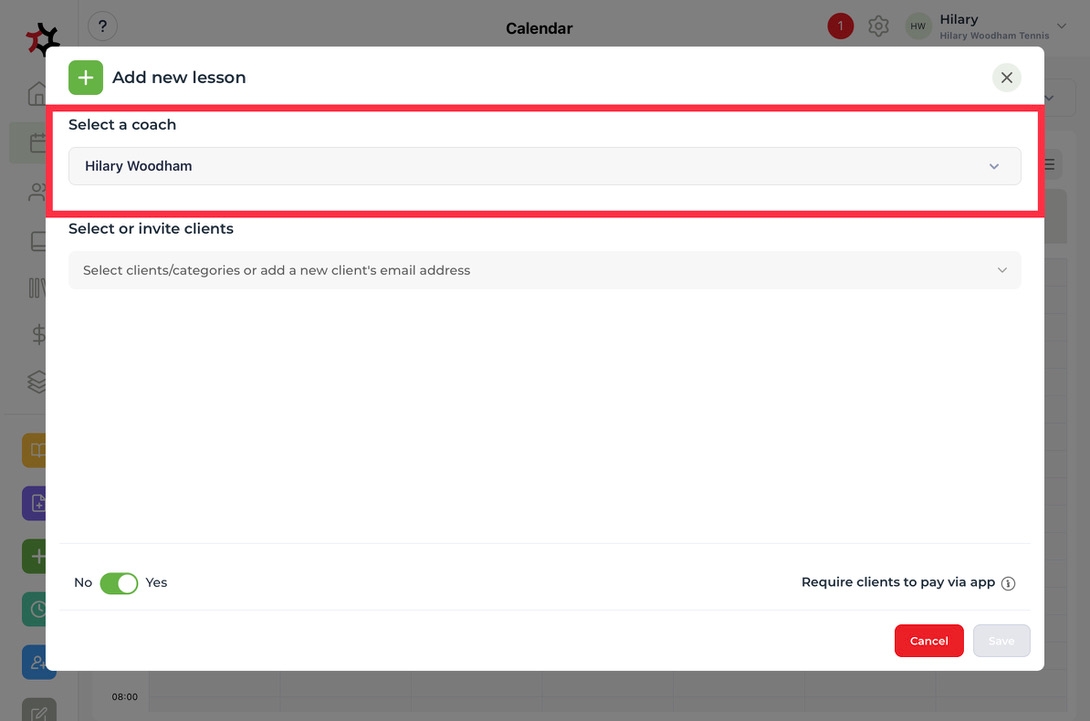Click the info icon beside Require clients to pay
Image resolution: width=1090 pixels, height=721 pixels.
click(x=1008, y=583)
